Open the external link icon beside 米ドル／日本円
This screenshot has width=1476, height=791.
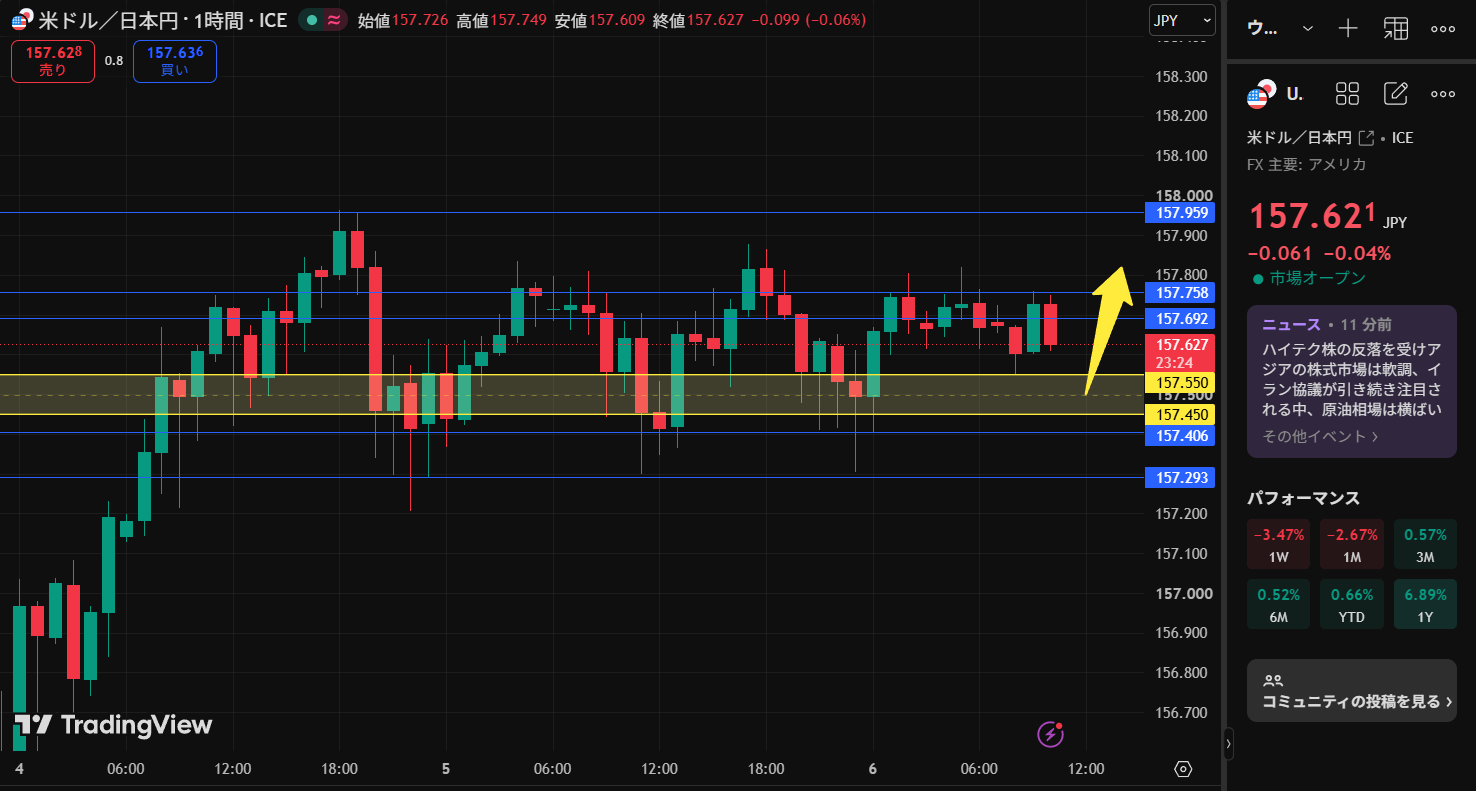(x=1366, y=138)
